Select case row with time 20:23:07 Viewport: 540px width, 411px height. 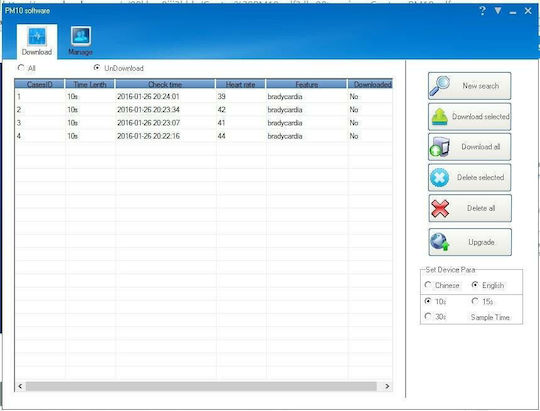point(203,123)
